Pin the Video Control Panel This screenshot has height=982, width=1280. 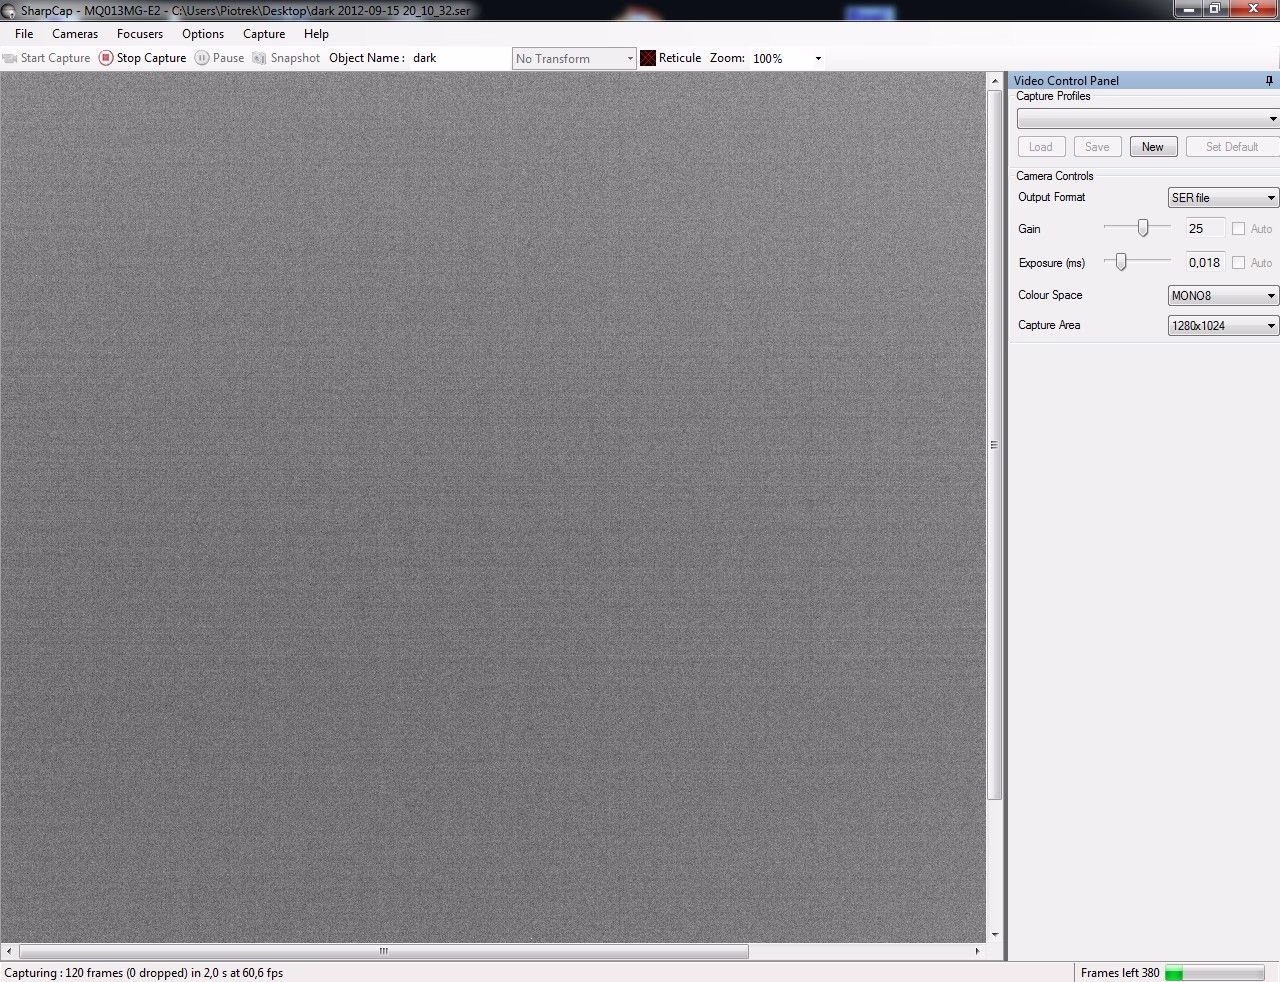1269,81
